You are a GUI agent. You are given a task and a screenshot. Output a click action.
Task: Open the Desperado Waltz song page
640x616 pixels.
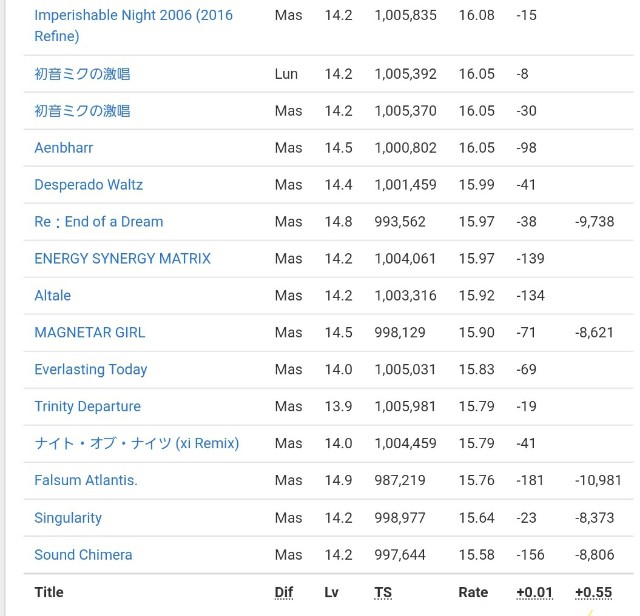88,185
